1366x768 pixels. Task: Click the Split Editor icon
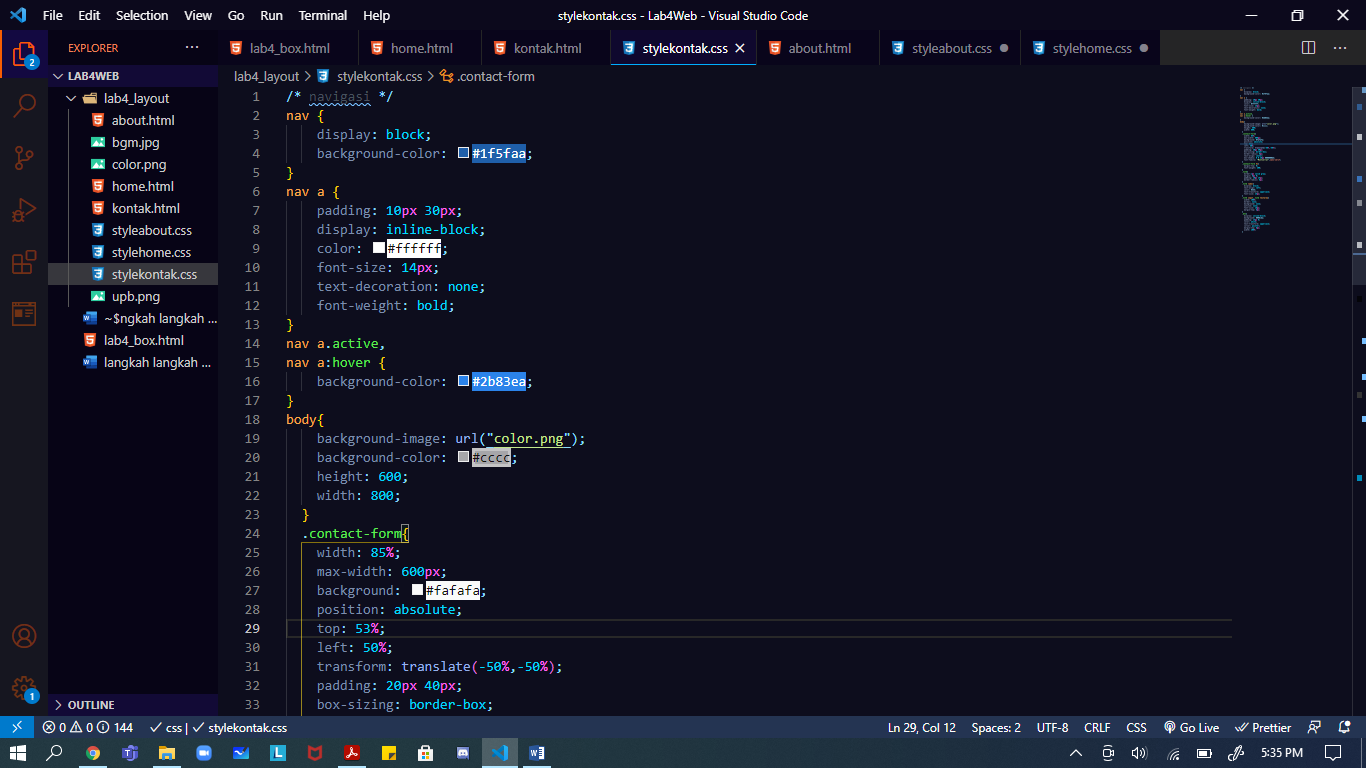(1307, 47)
